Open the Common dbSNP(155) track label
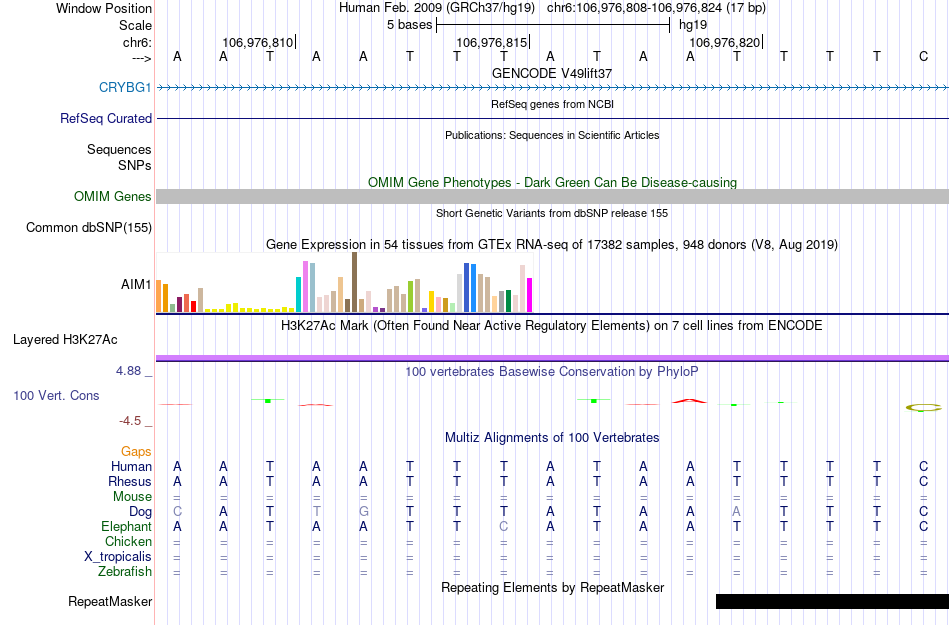Screen dimensions: 950x625 (x=88, y=228)
